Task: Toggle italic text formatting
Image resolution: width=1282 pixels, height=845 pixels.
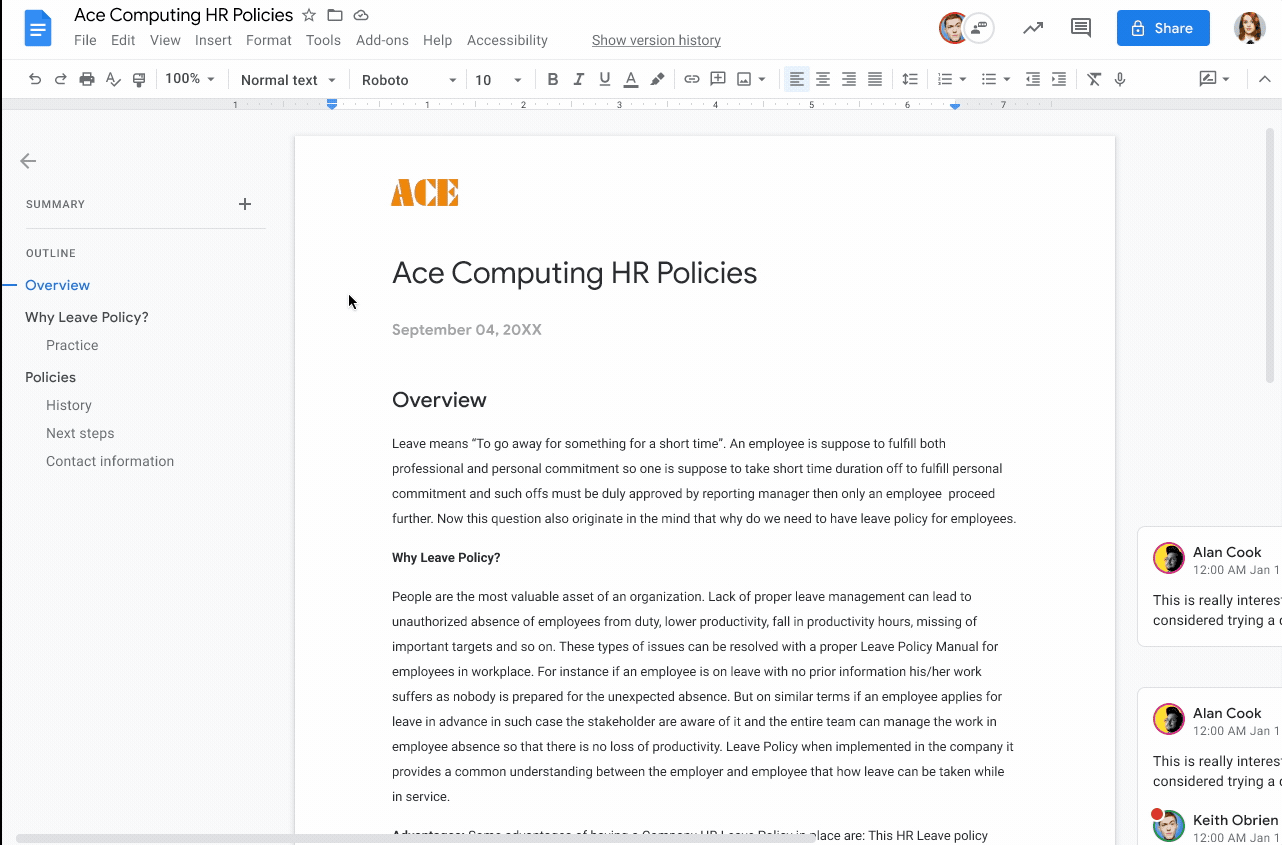Action: pos(578,78)
